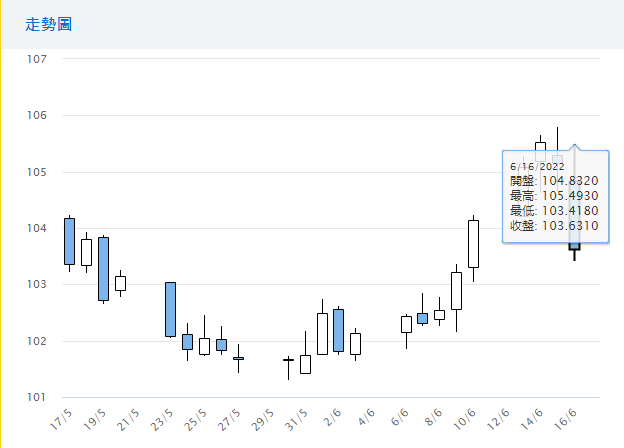Screen dimensions: 624x448
Task: Select the blue candlestick for 17/5
Action: (x=69, y=241)
